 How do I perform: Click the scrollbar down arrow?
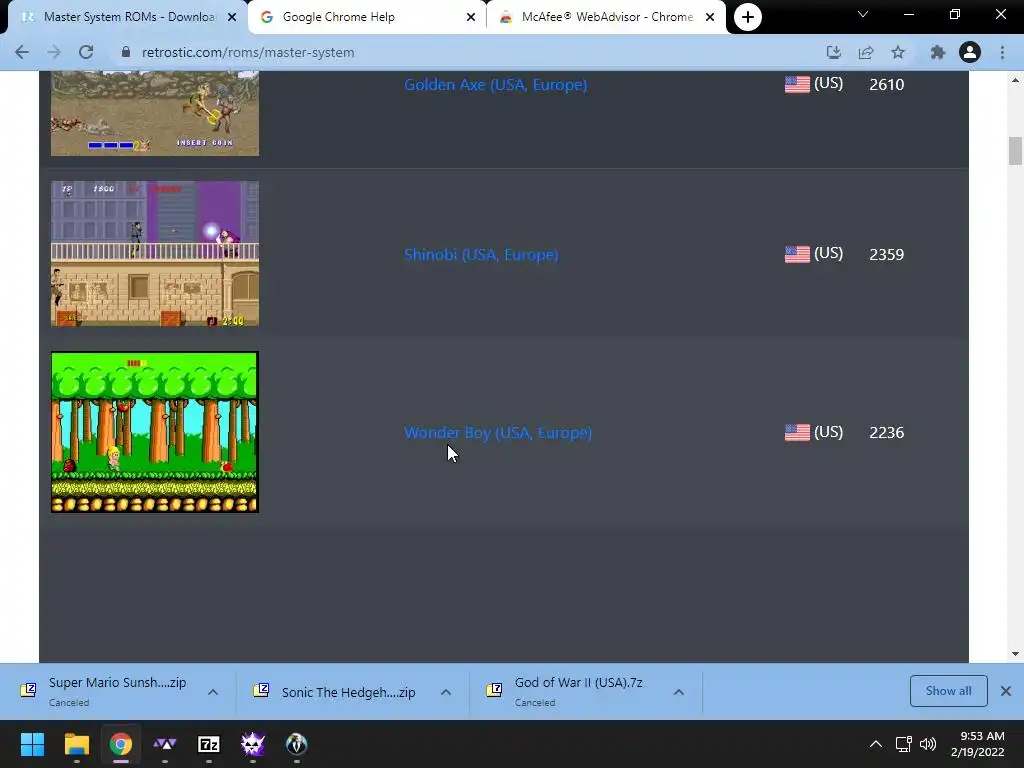click(1015, 654)
